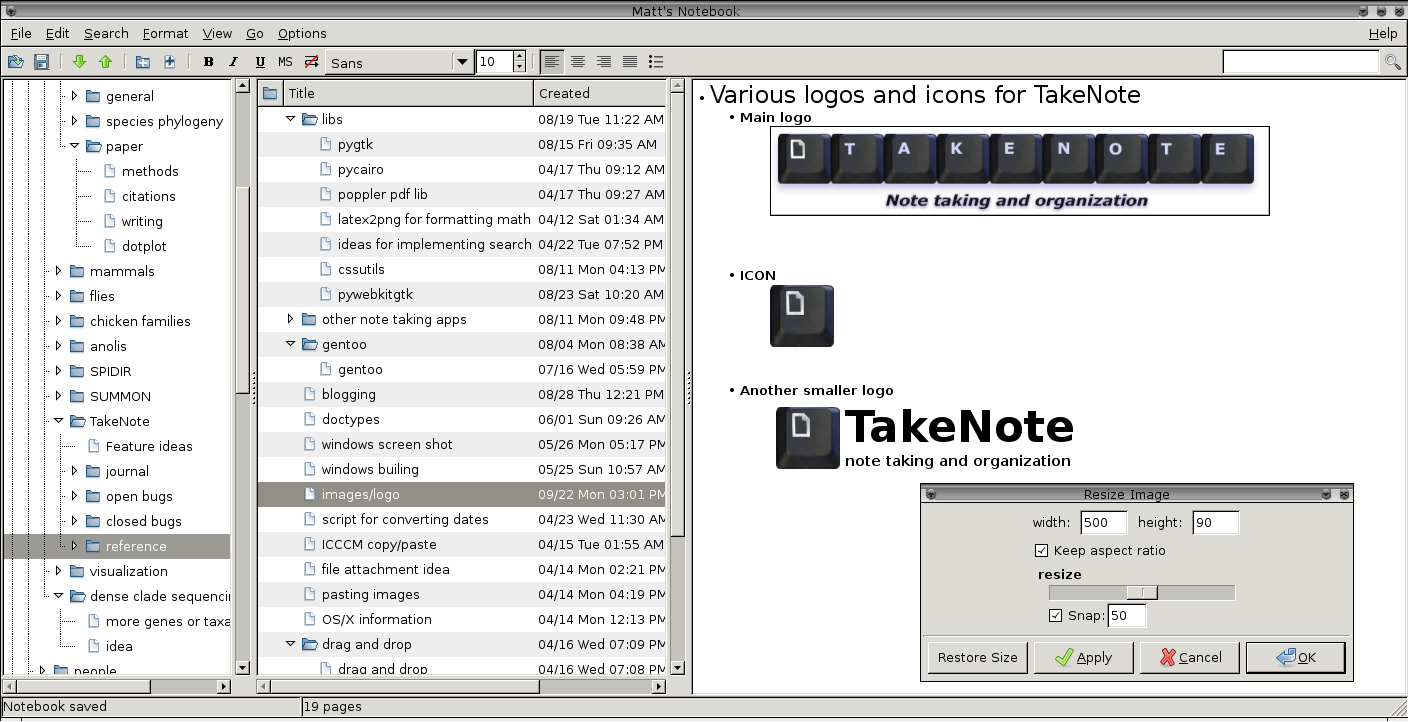Center align the text
This screenshot has width=1409, height=722.
tap(578, 62)
